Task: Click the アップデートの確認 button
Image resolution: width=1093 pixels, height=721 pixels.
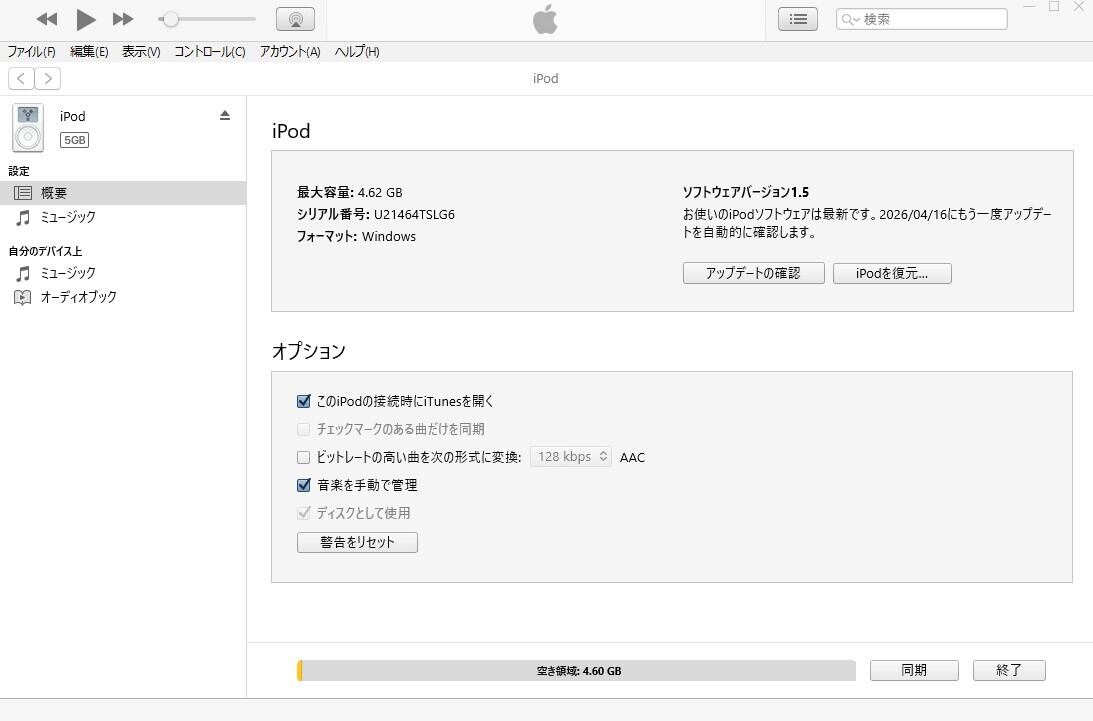Action: 753,273
